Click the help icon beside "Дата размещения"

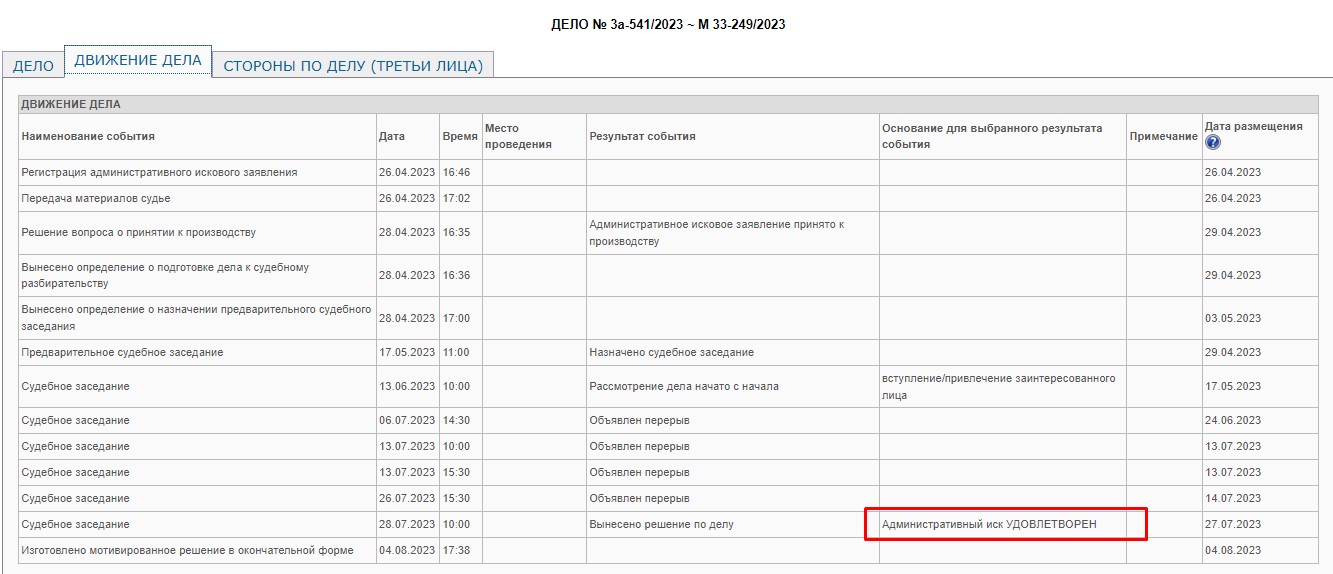pos(1212,143)
